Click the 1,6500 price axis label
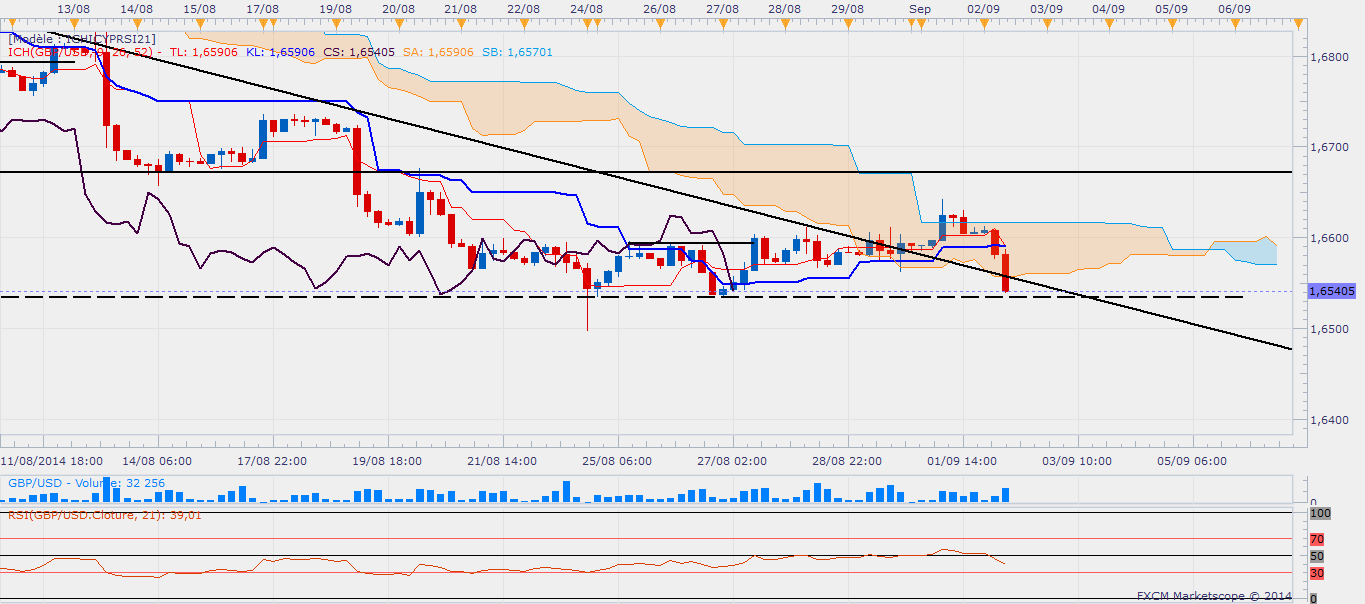Image resolution: width=1365 pixels, height=604 pixels. pyautogui.click(x=1329, y=329)
